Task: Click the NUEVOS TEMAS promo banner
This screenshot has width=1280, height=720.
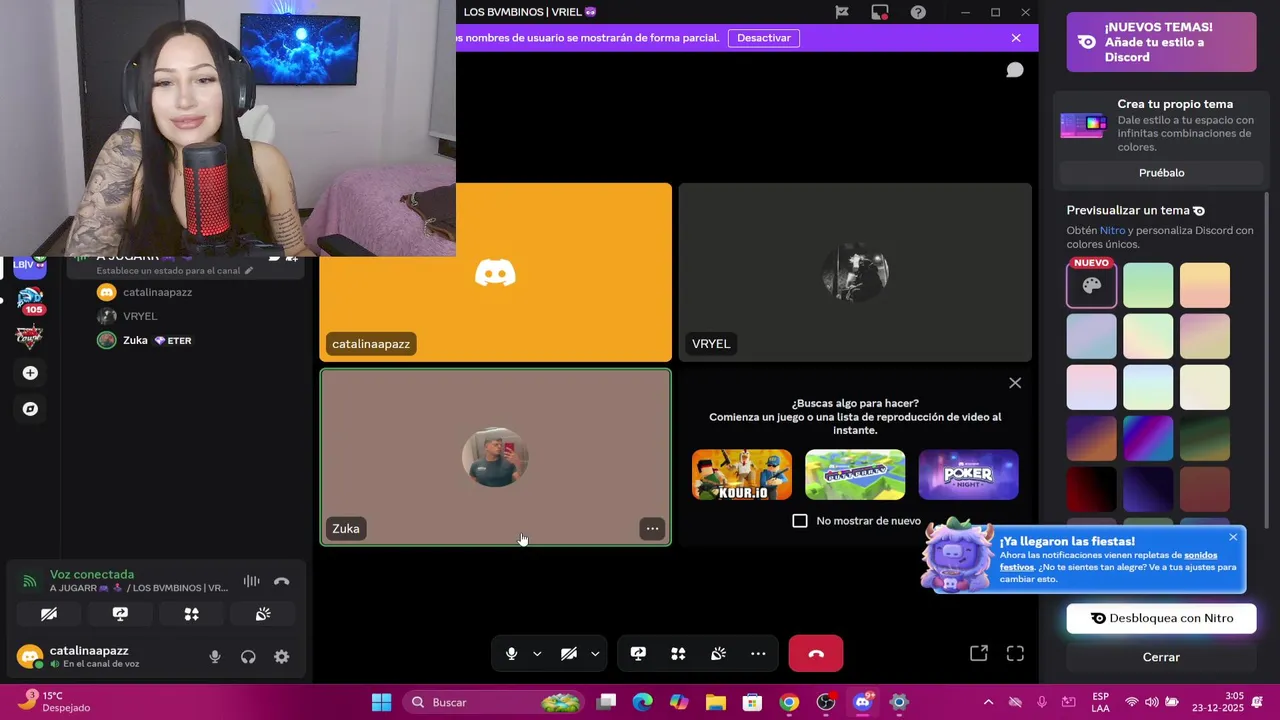Action: [1161, 42]
